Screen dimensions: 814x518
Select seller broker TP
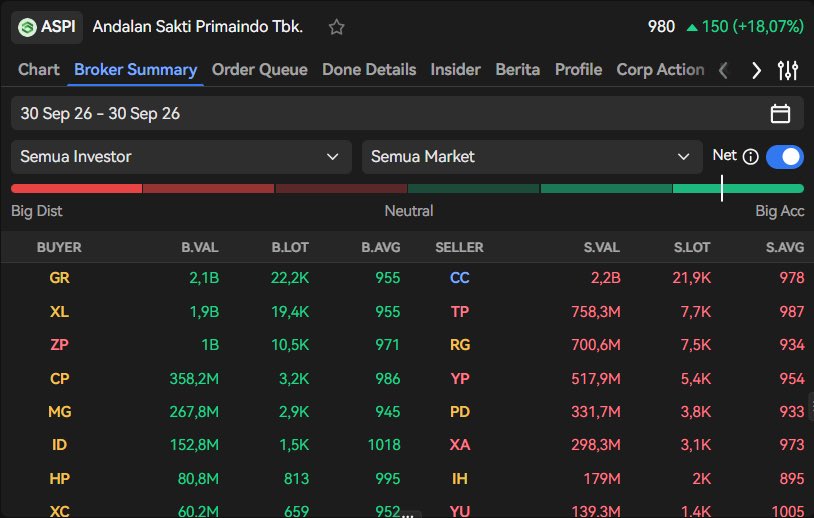459,312
